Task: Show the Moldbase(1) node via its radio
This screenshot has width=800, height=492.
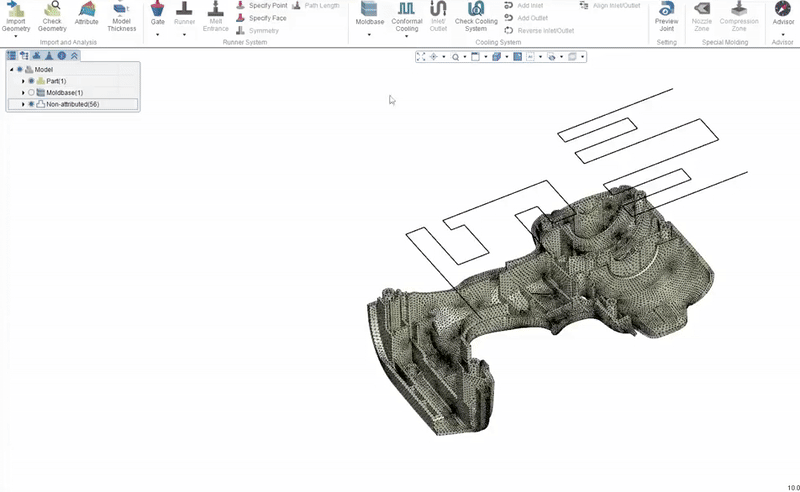Action: (31, 93)
